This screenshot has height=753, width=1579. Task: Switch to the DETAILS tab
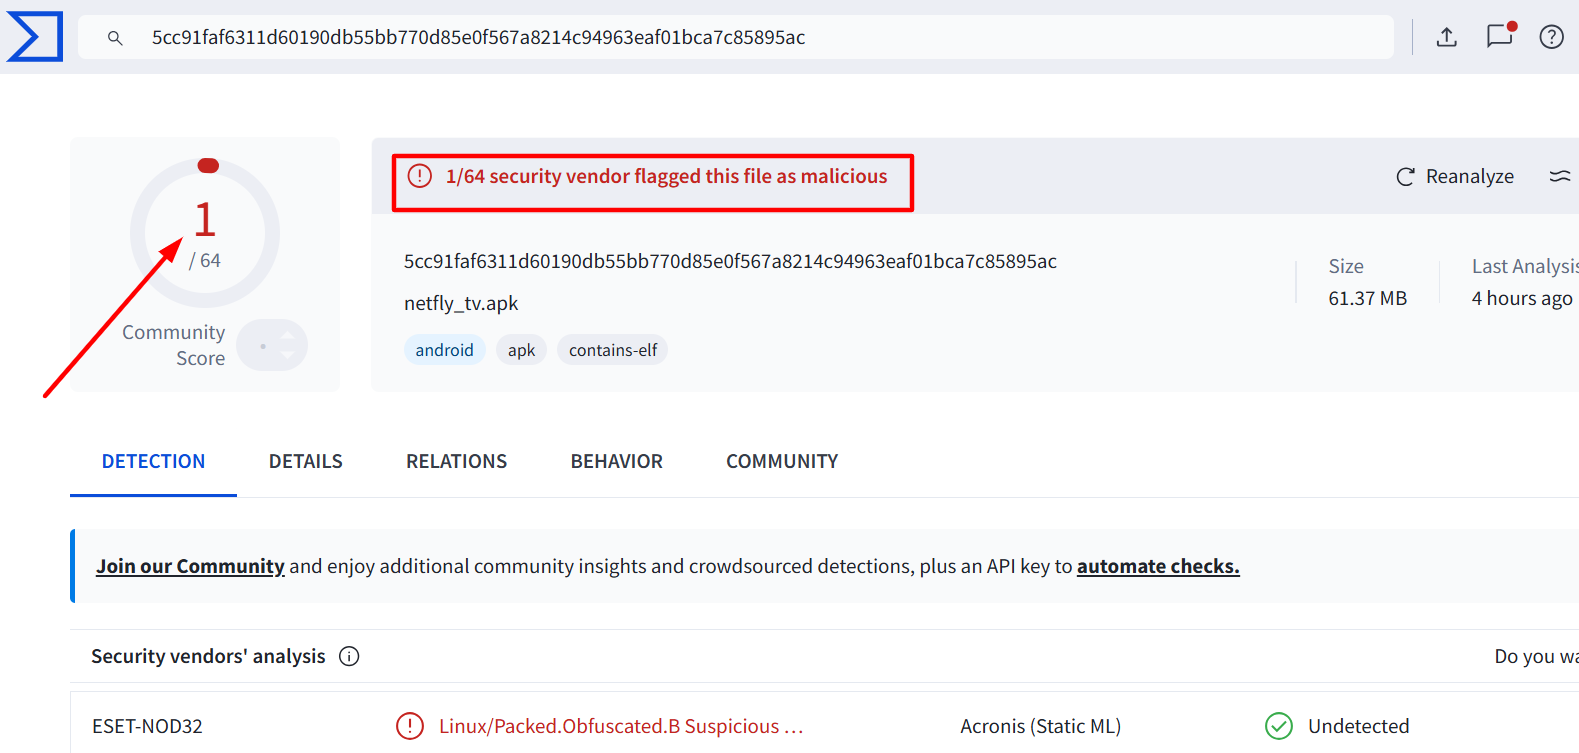306,461
